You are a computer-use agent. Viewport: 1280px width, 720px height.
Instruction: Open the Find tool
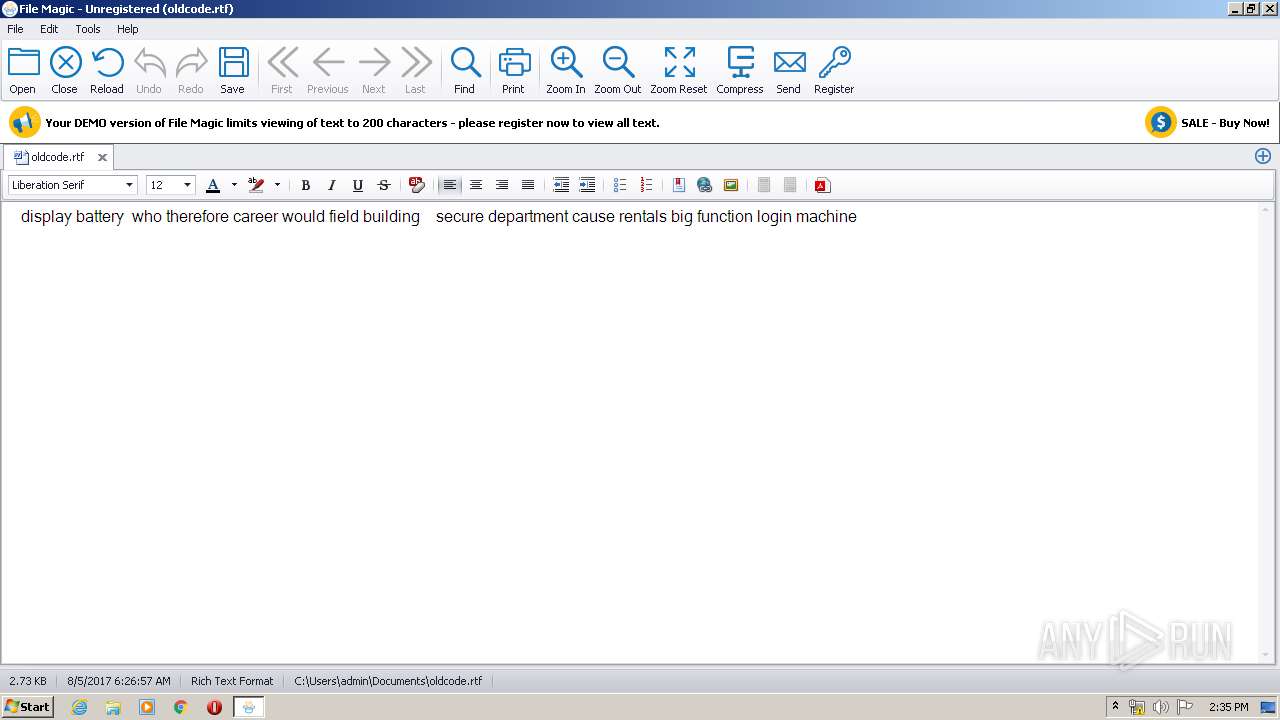pos(465,70)
